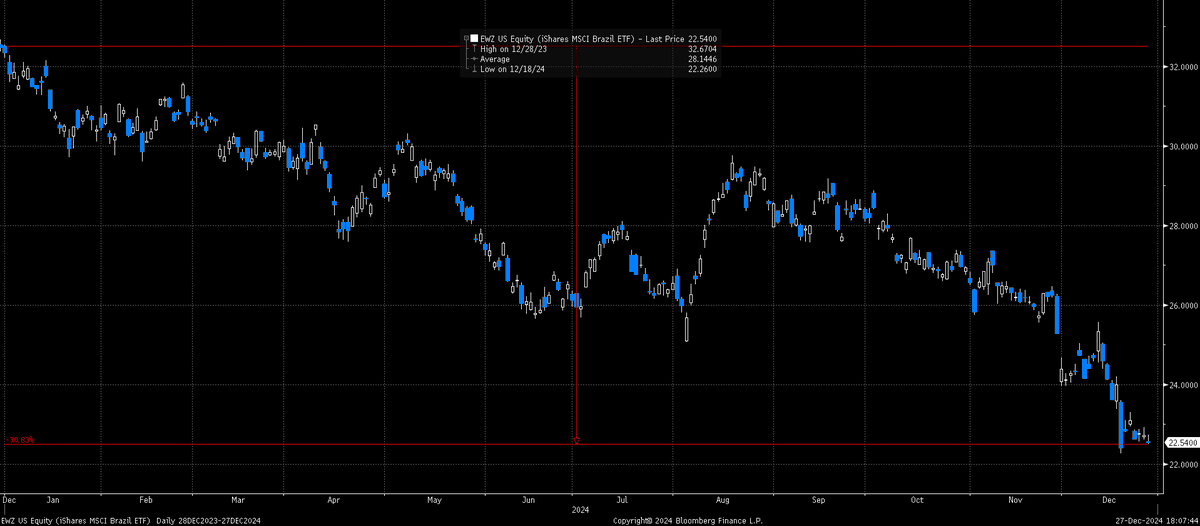Click the 28.0000 y-axis label
The image size is (1200, 526).
point(1183,226)
